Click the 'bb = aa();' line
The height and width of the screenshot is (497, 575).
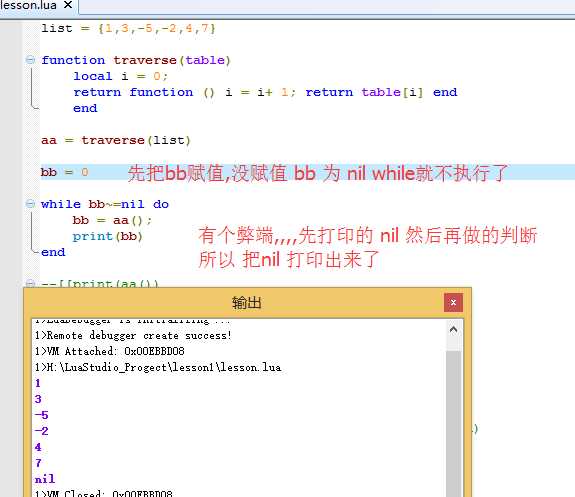[x=112, y=220]
